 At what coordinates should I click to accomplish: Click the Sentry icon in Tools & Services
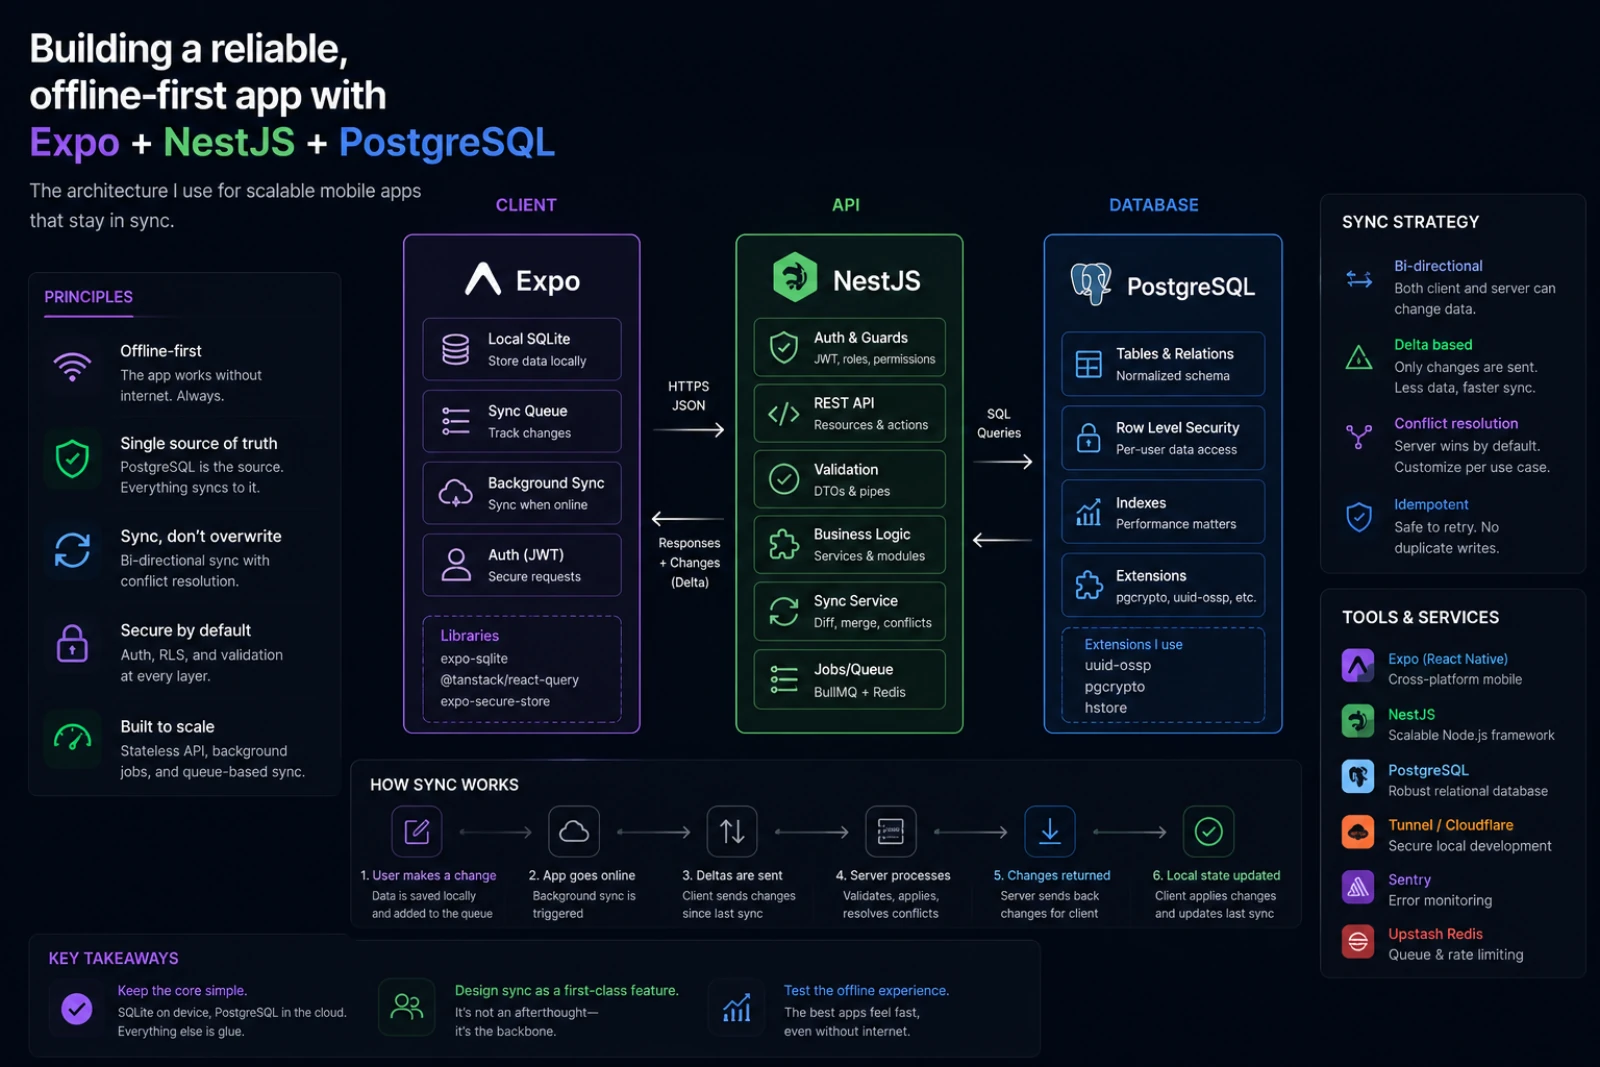1358,887
